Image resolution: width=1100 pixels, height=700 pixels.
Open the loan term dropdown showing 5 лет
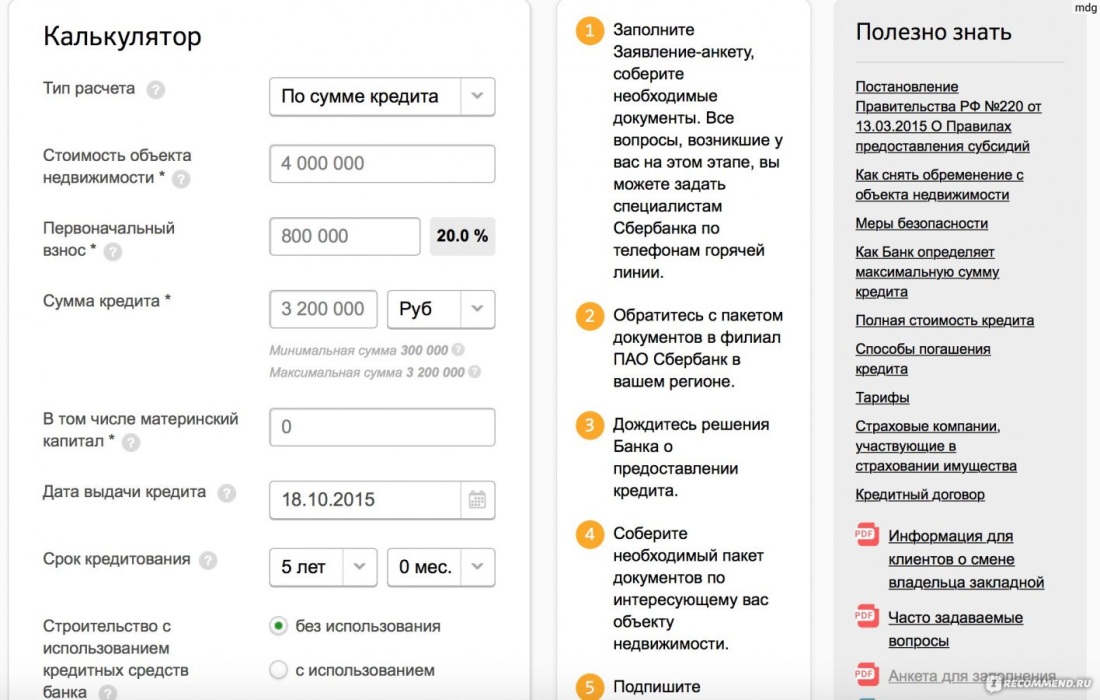point(322,566)
